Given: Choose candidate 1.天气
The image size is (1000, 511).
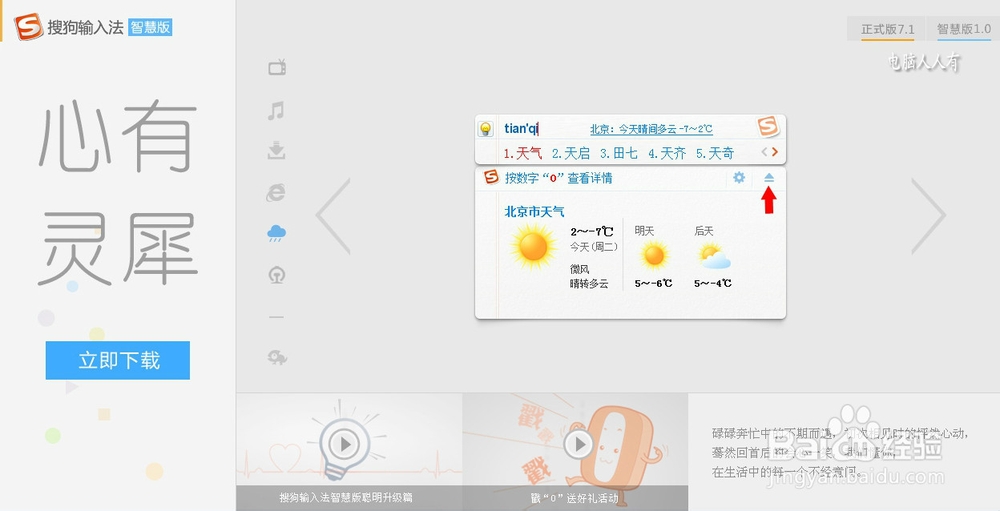Looking at the screenshot, I should coord(522,153).
